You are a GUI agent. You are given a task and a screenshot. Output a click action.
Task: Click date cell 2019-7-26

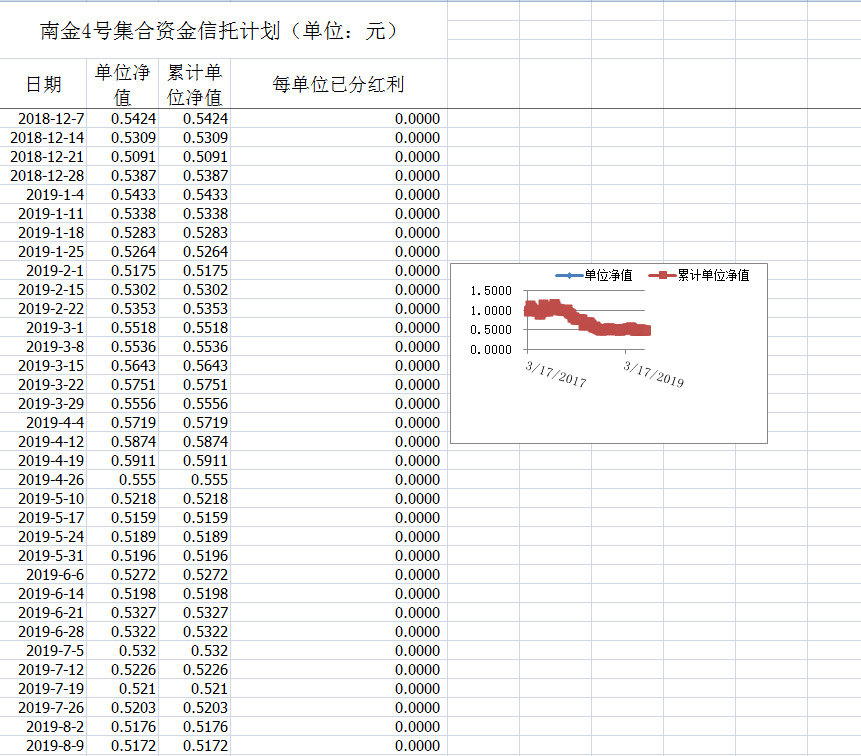pyautogui.click(x=43, y=708)
